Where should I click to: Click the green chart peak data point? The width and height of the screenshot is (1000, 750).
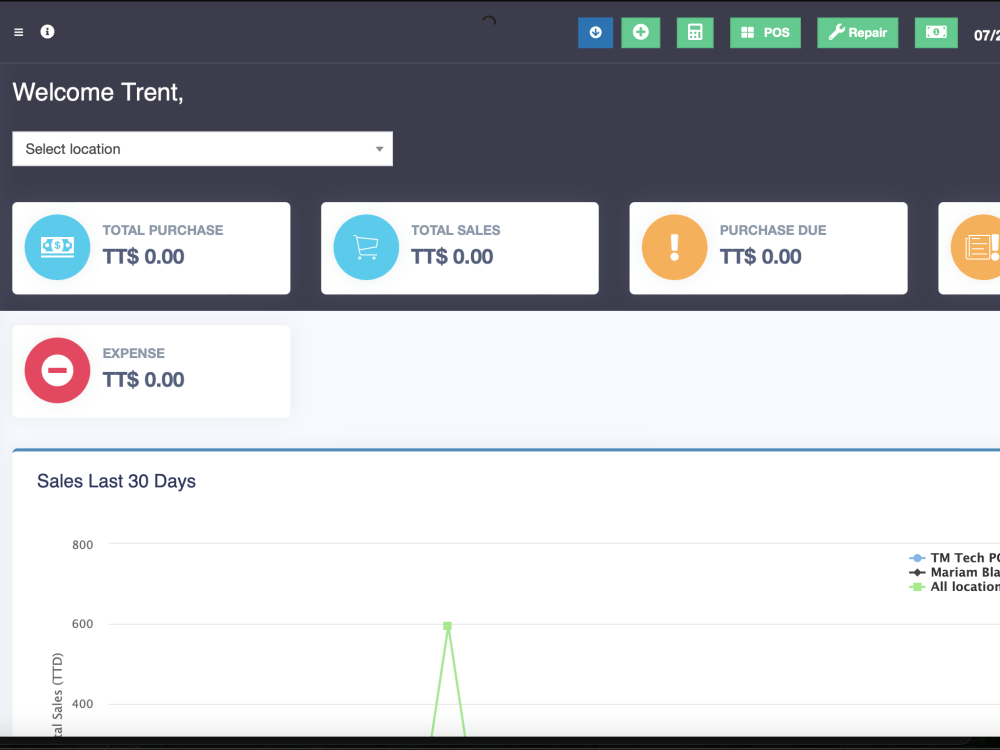tap(448, 626)
